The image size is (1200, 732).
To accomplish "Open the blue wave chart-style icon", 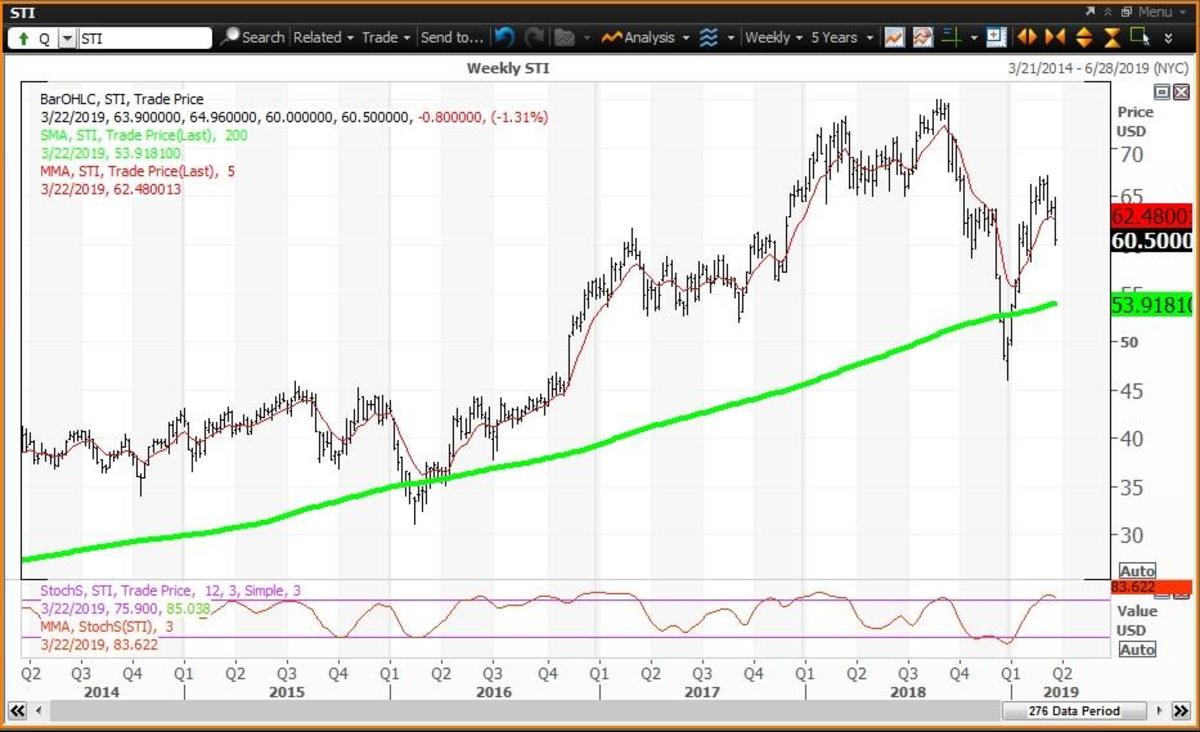I will [708, 38].
